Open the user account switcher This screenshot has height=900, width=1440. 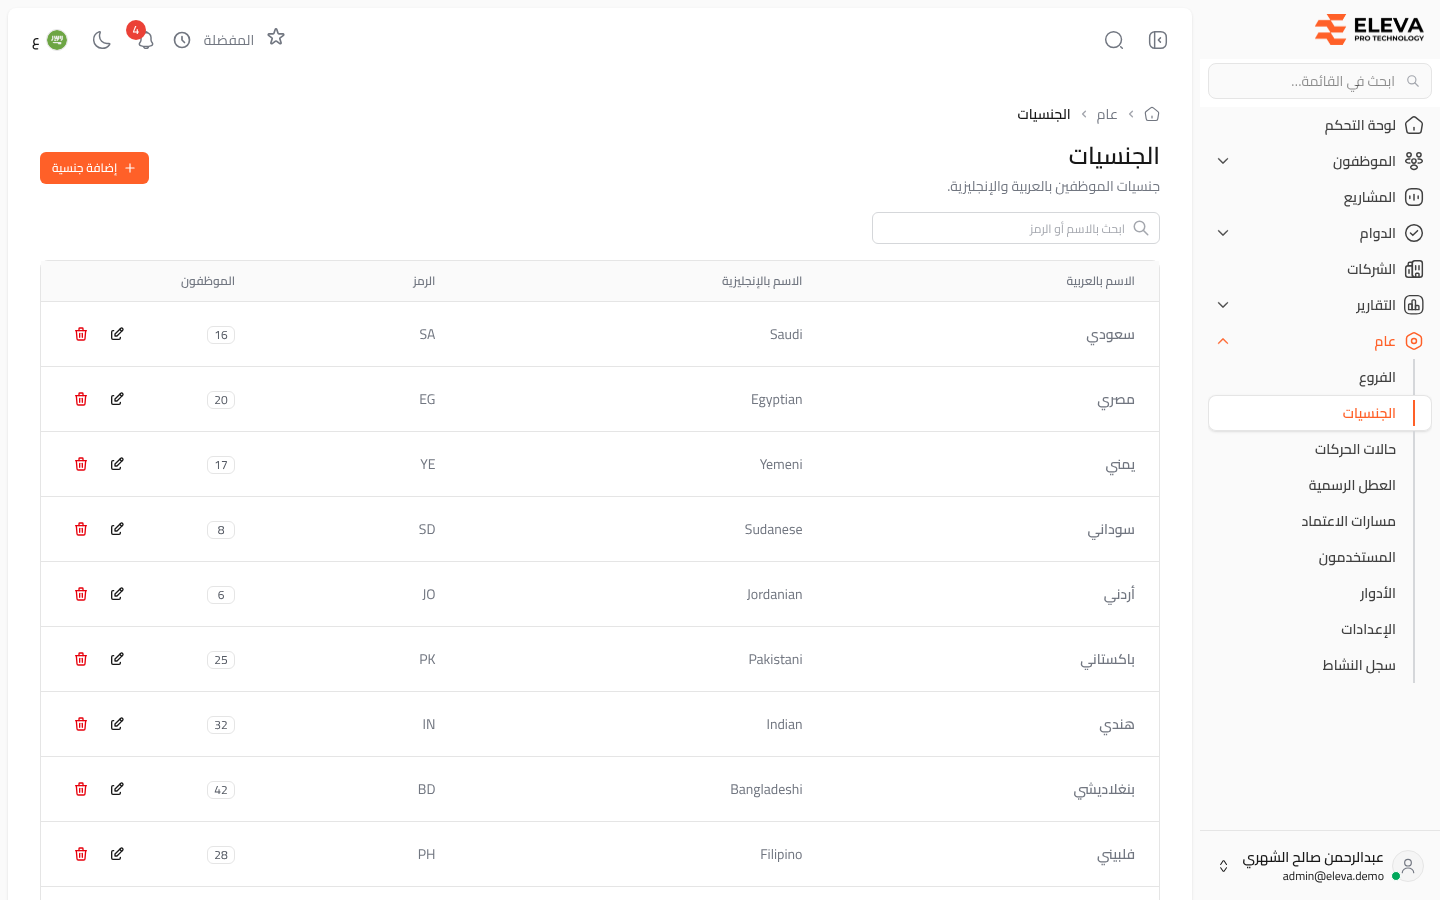pyautogui.click(x=1320, y=865)
